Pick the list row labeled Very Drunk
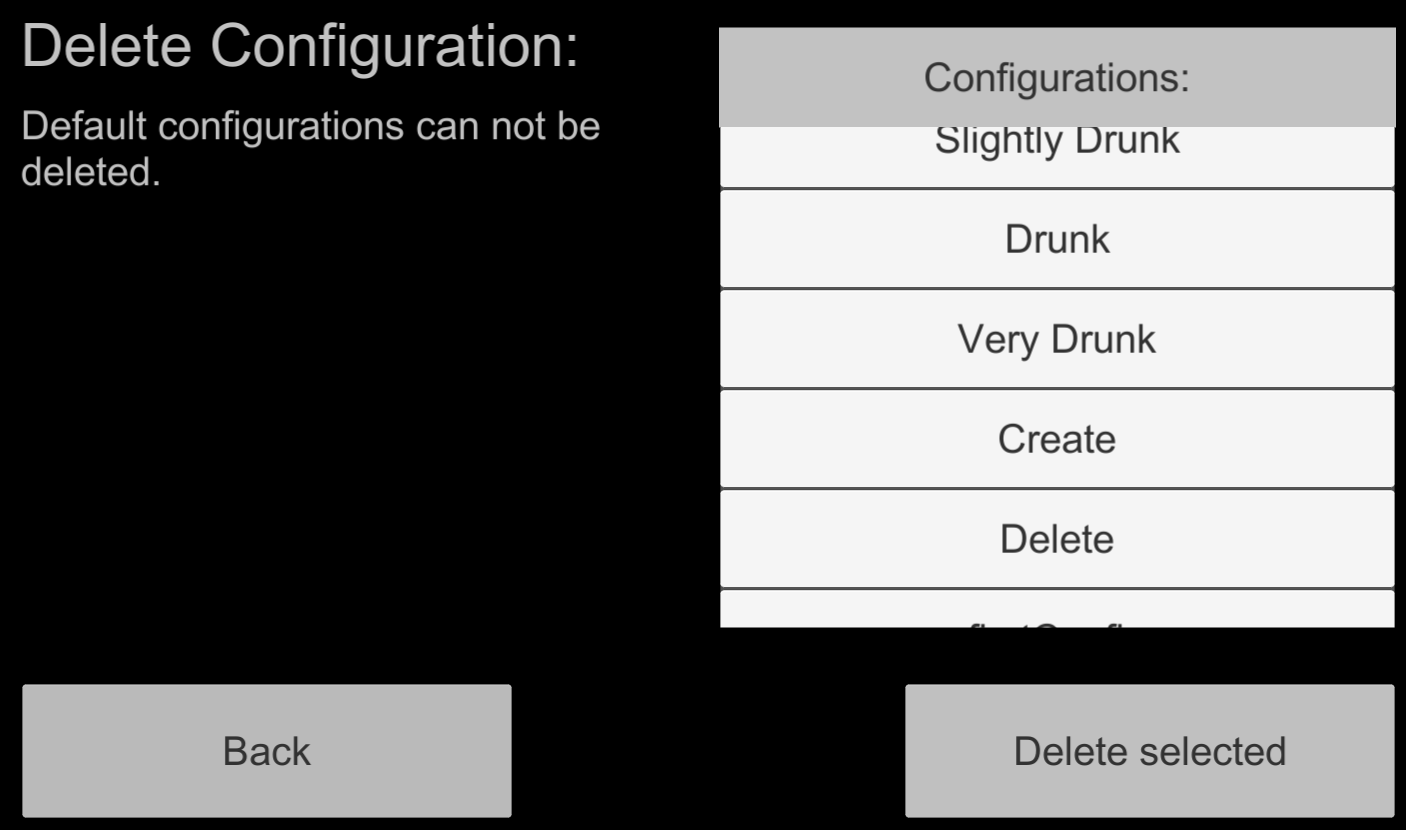This screenshot has height=830, width=1406. coord(1057,339)
